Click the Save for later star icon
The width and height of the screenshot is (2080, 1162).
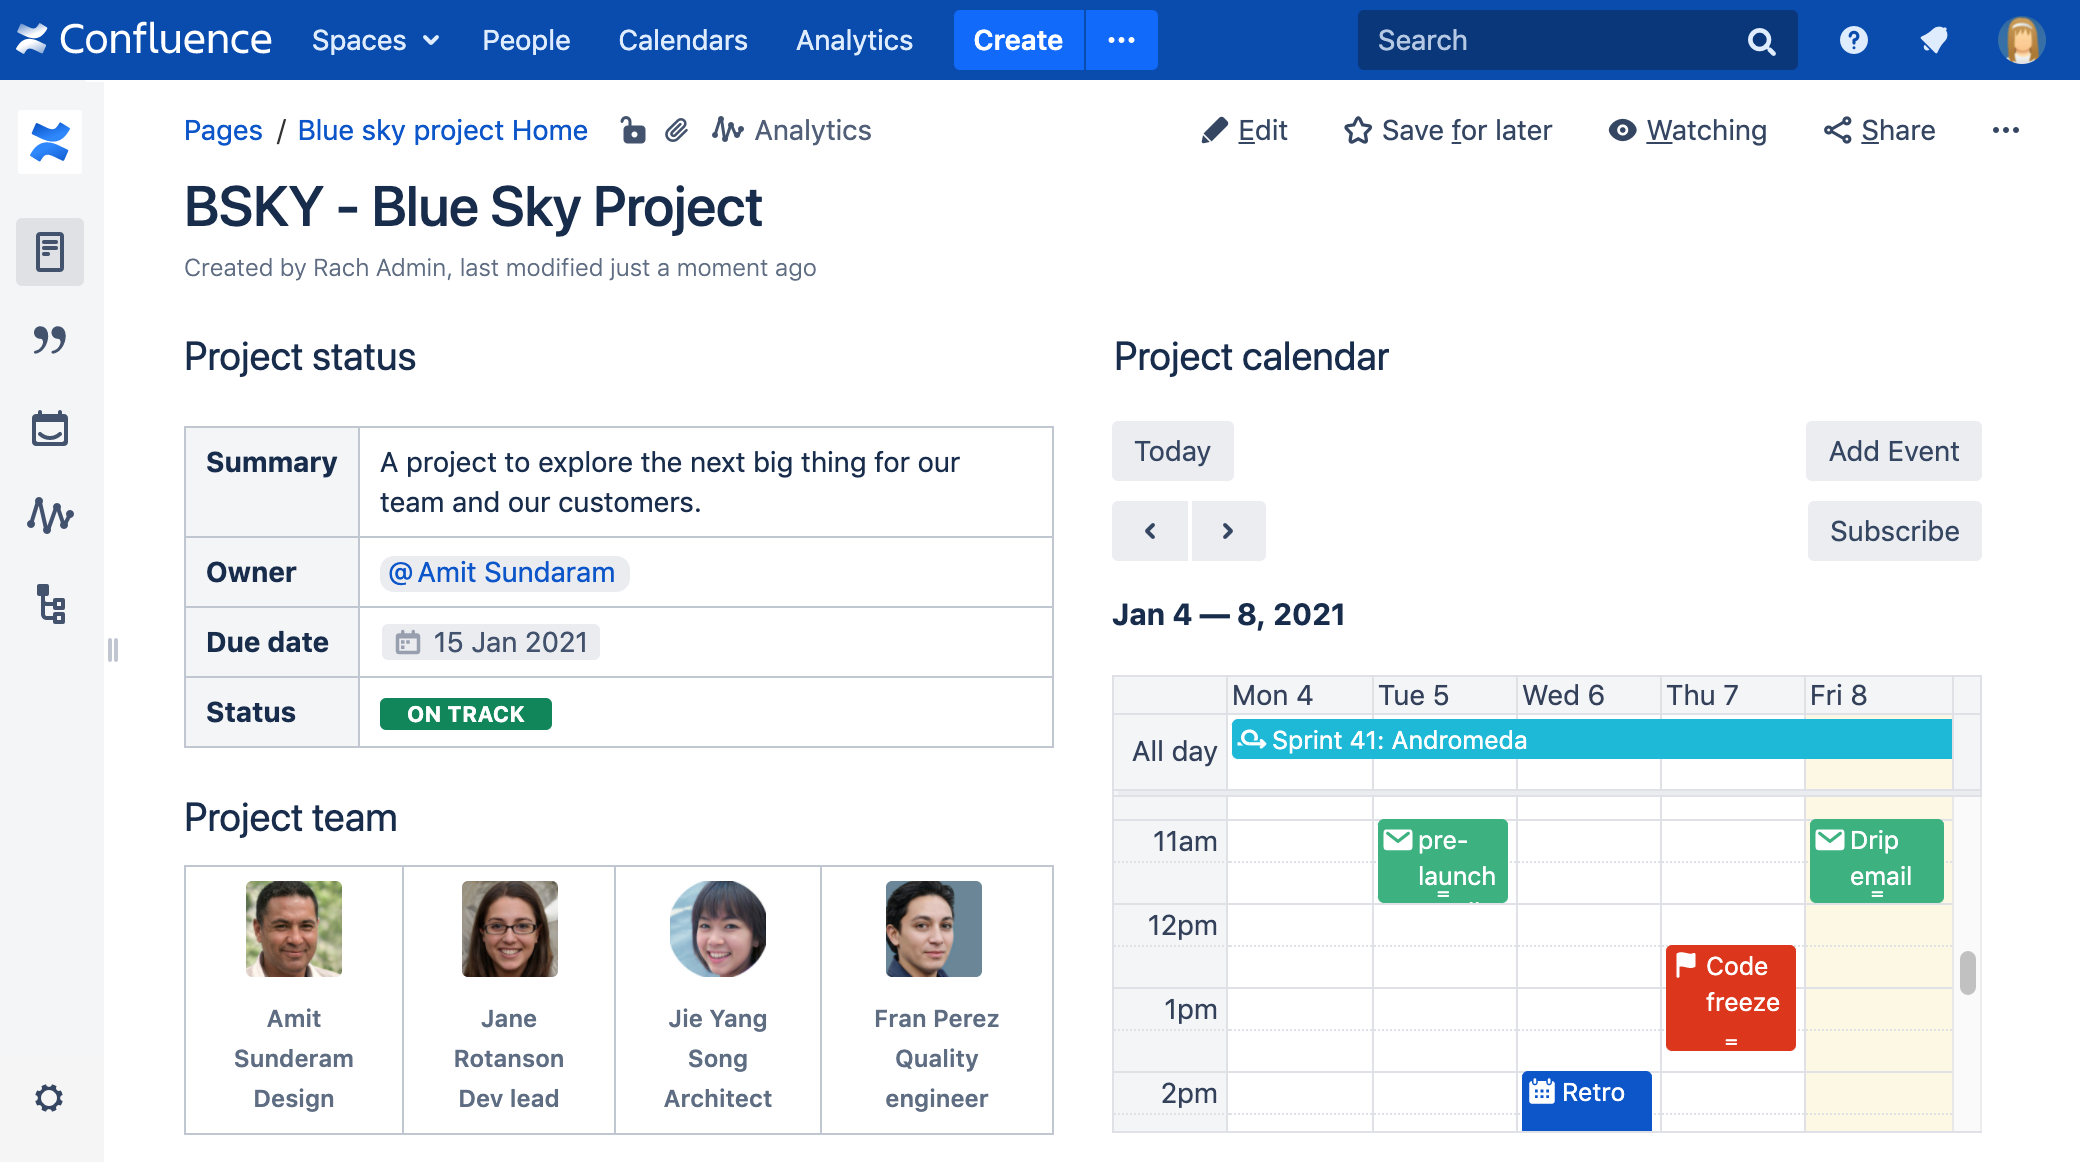click(x=1356, y=131)
